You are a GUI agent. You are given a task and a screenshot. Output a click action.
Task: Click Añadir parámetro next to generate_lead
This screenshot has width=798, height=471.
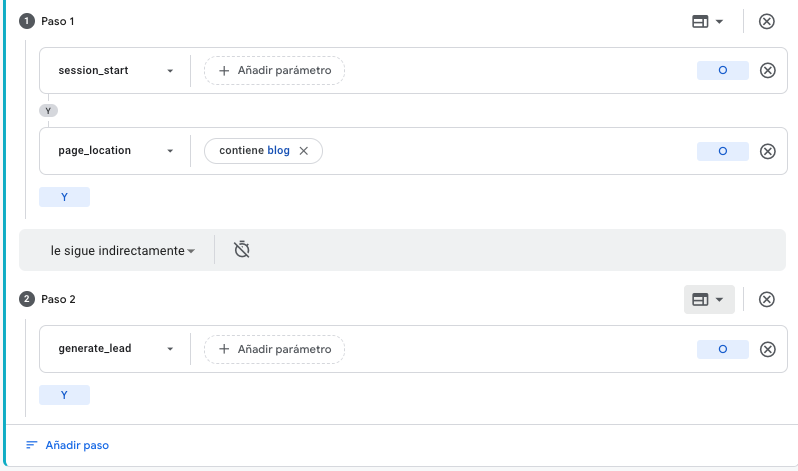click(x=274, y=349)
